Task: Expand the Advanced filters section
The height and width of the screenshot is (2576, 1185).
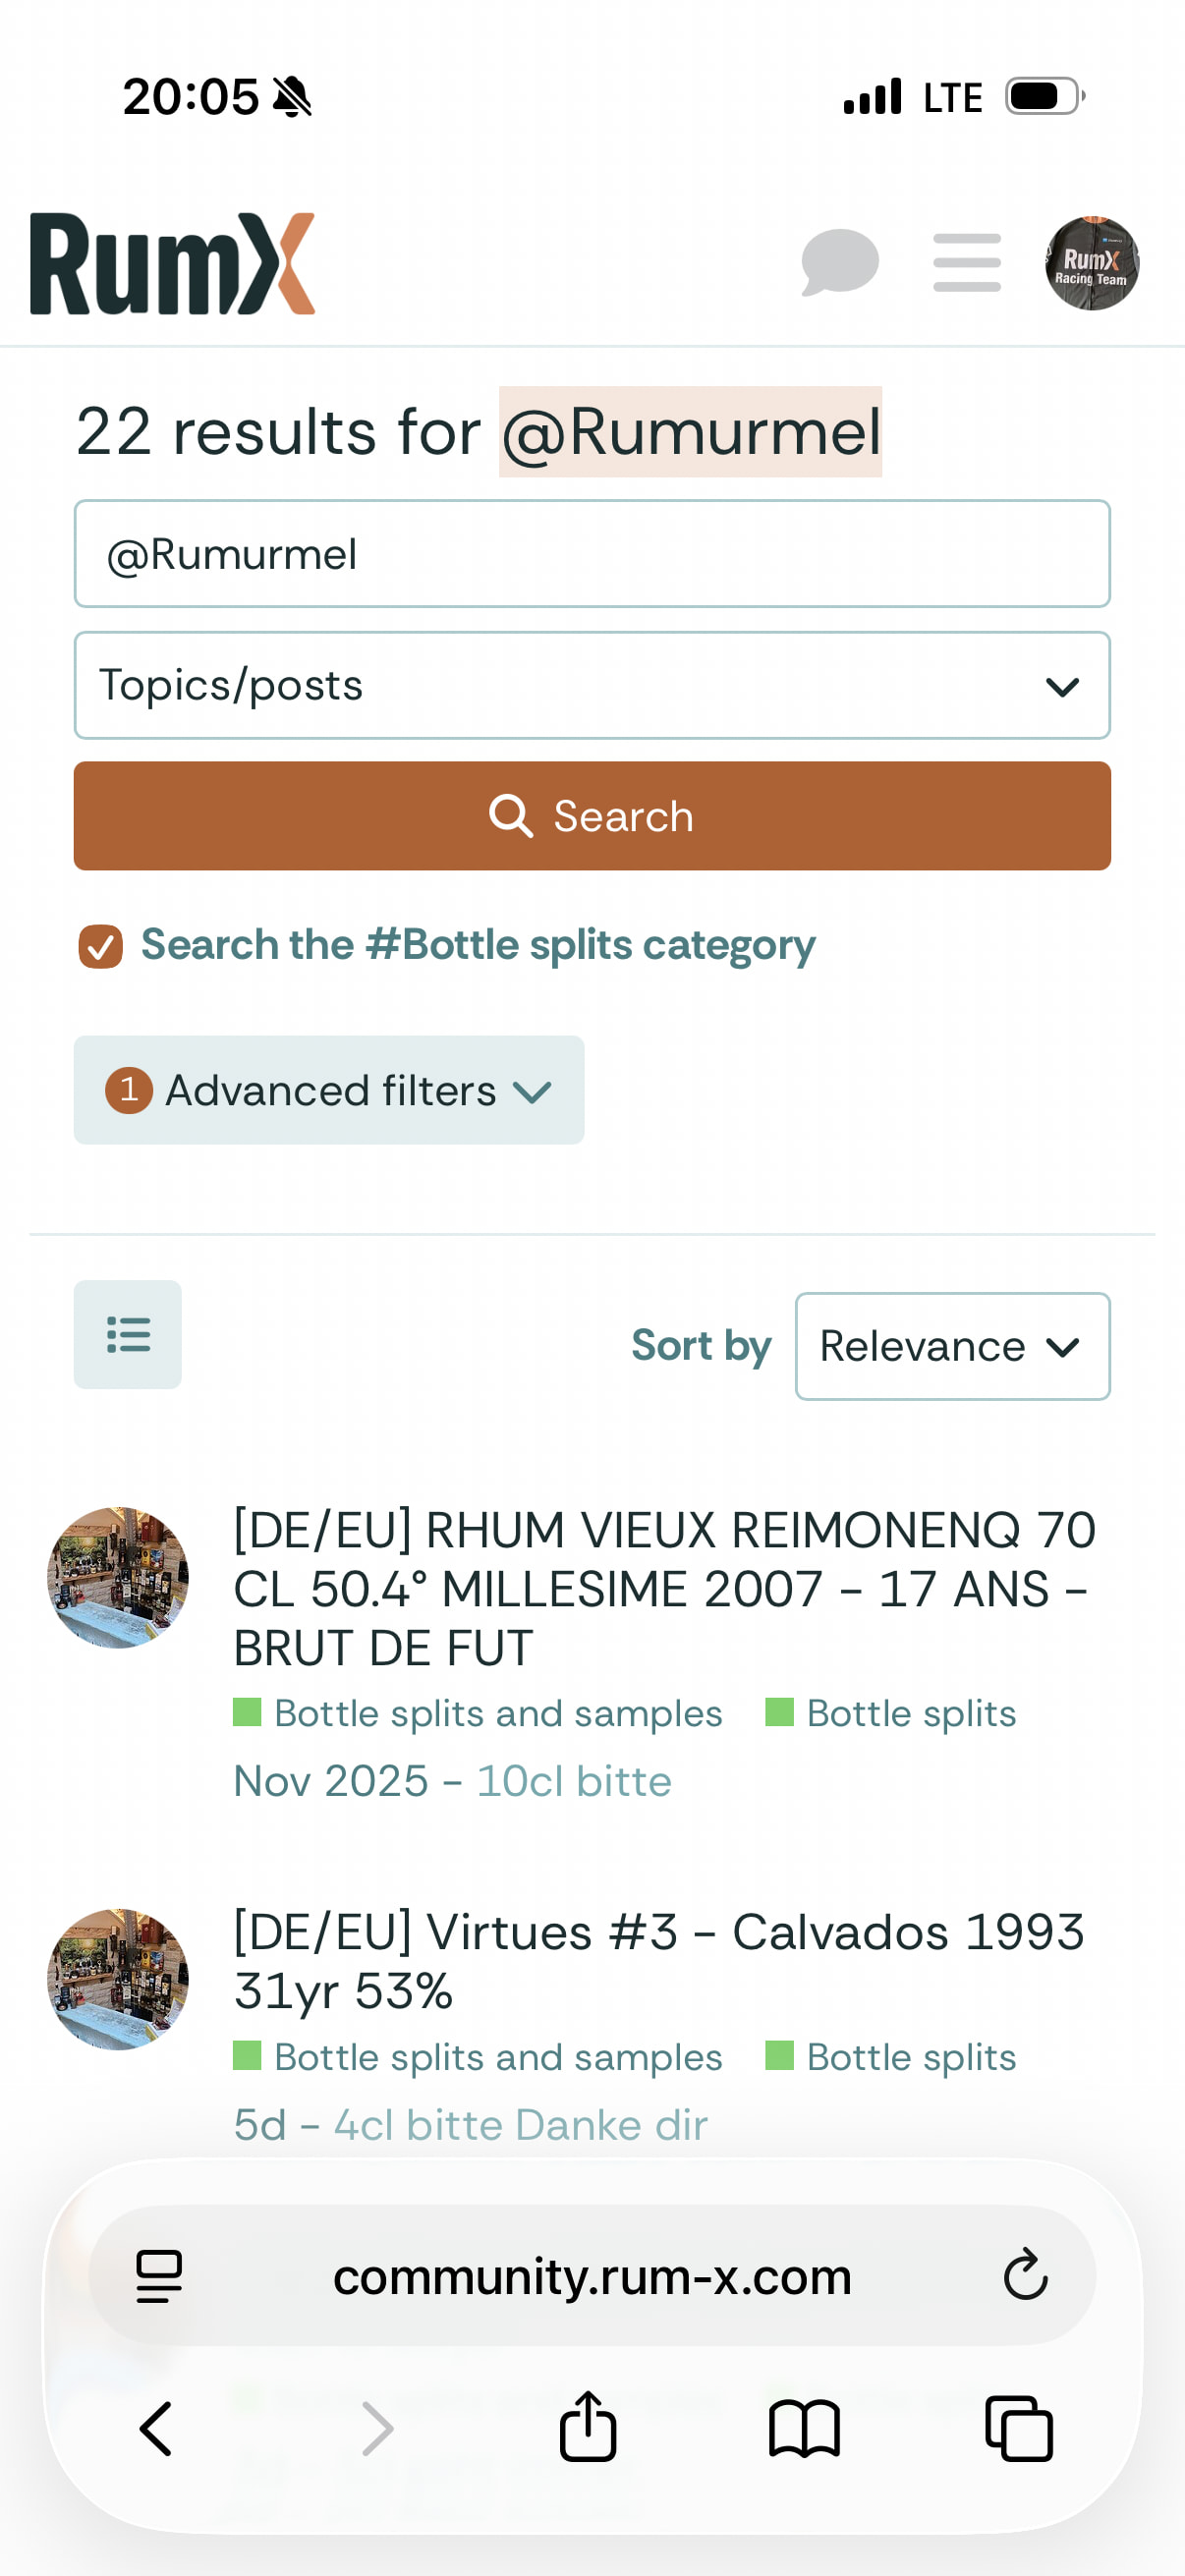Action: pos(329,1090)
